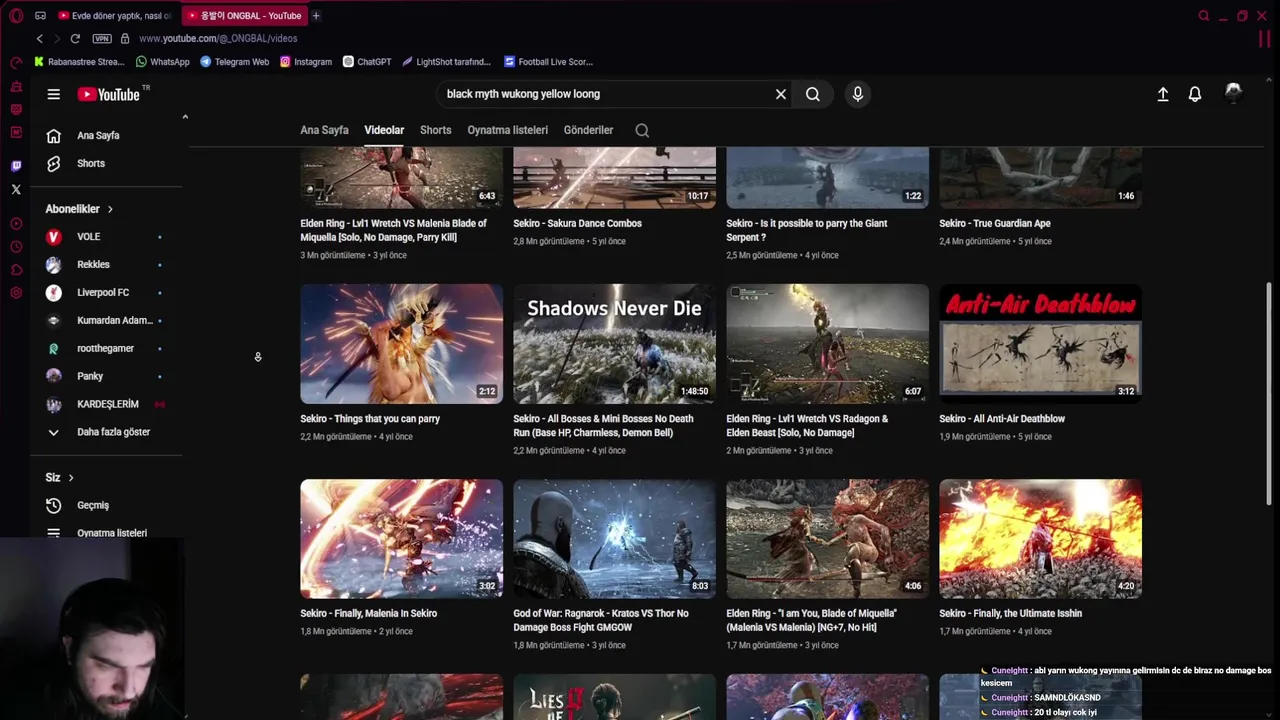Open 'God of War: Ragnarok - Kratos VS Thor' title
Screen dimensions: 1280x720
pyautogui.click(x=601, y=620)
